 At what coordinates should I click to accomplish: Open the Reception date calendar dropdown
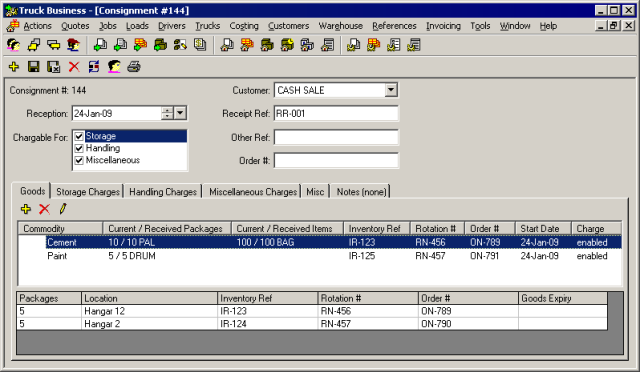coord(180,113)
